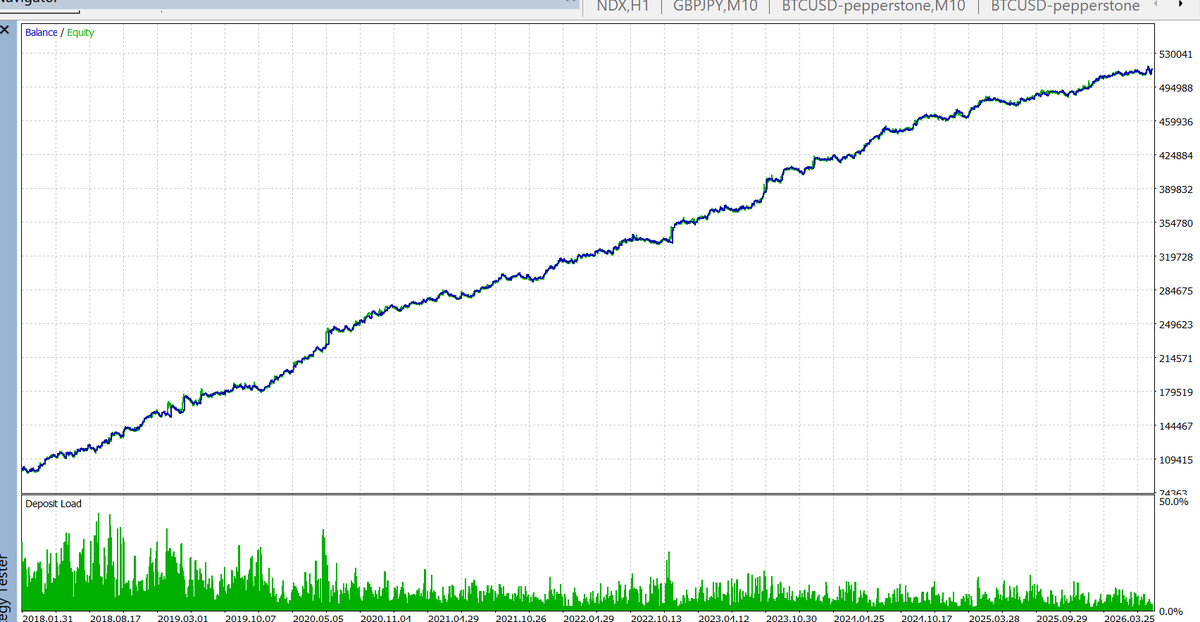1200x622 pixels.
Task: Click the 319728 axis value
Action: (1178, 257)
